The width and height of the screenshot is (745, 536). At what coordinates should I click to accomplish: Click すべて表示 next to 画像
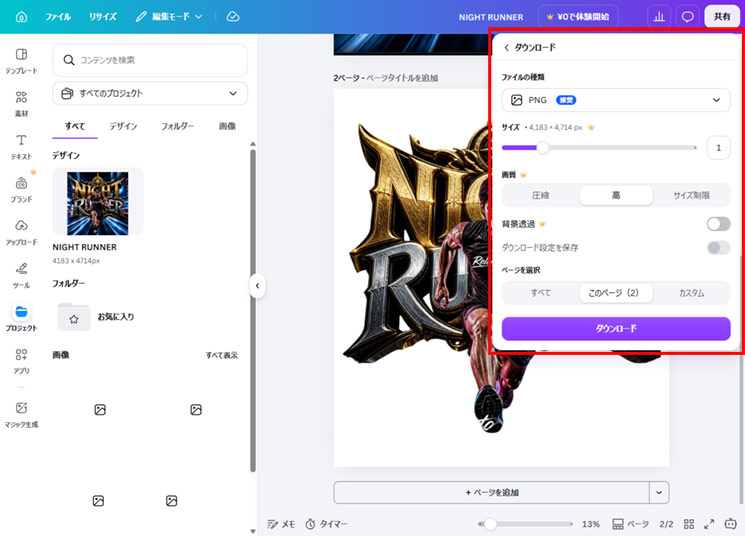(221, 355)
